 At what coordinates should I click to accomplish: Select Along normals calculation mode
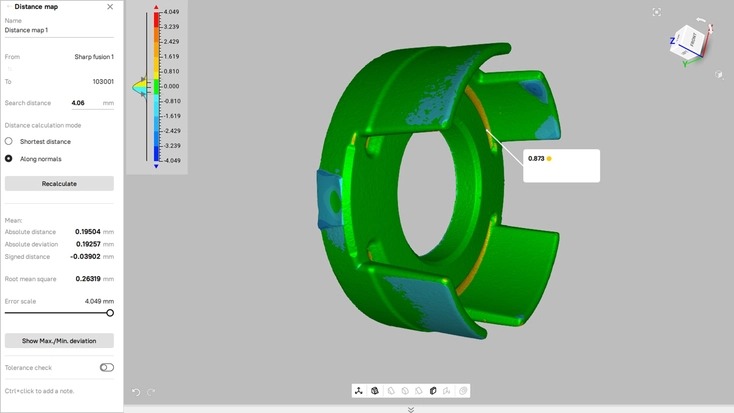click(9, 158)
